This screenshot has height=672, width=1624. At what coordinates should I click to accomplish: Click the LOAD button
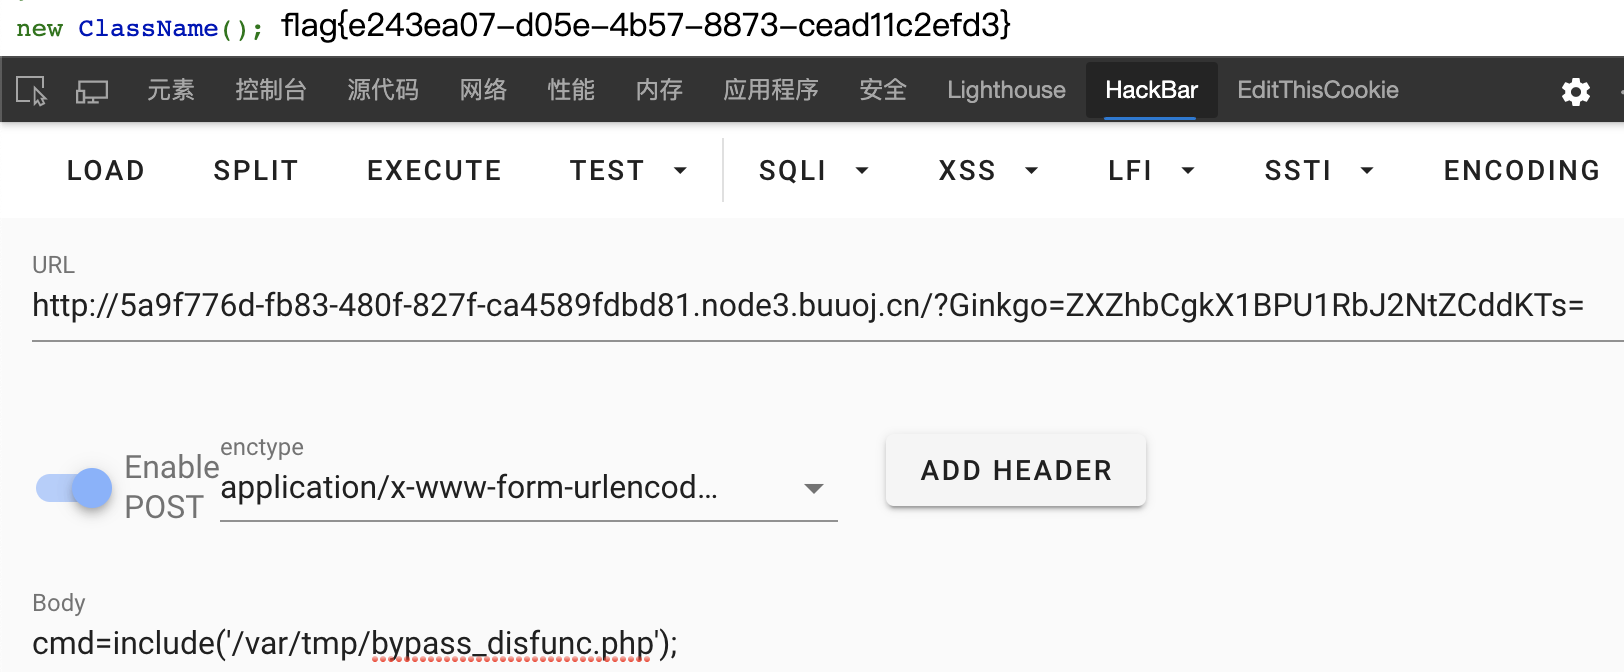tap(106, 171)
